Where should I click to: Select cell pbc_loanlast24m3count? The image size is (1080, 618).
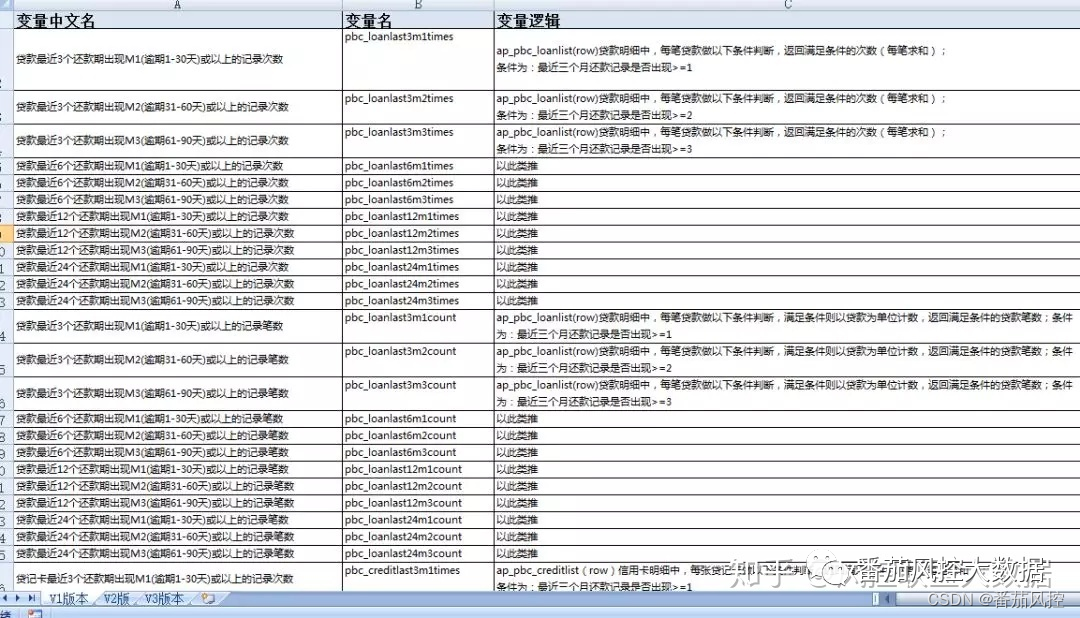tap(418, 554)
